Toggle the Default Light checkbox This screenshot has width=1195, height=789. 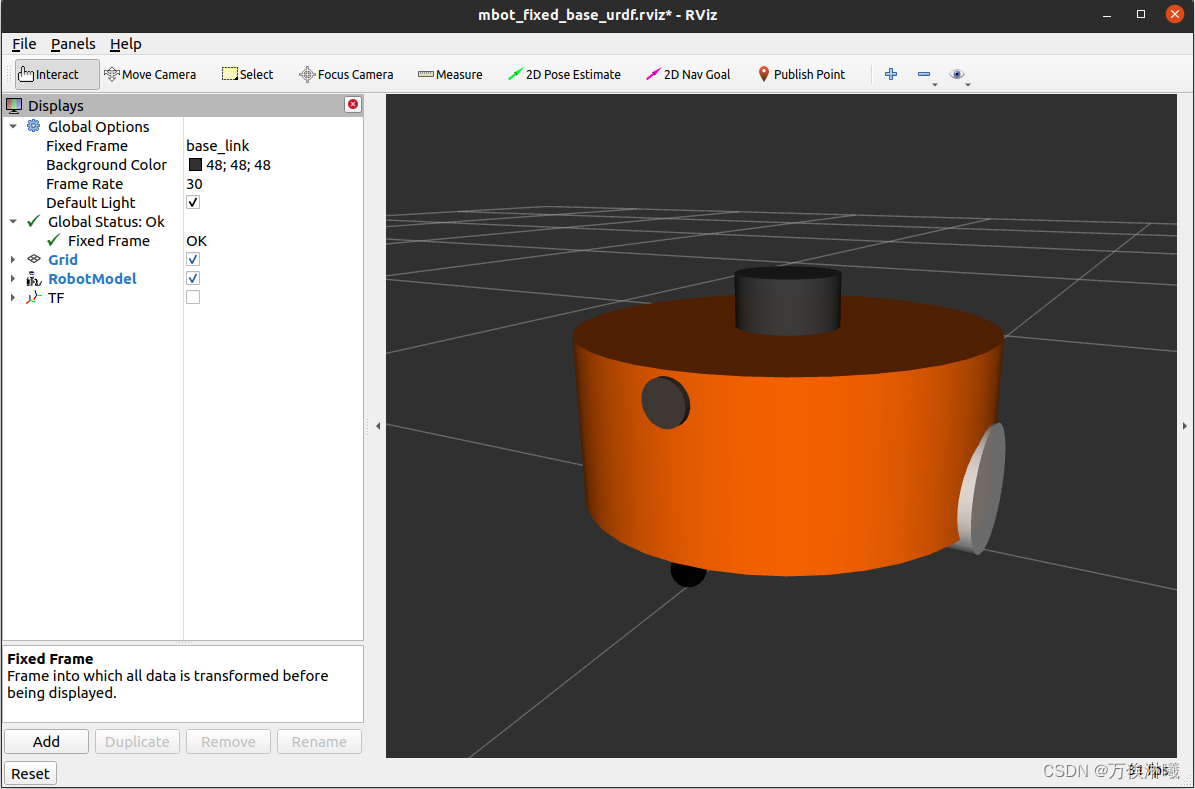pyautogui.click(x=193, y=202)
